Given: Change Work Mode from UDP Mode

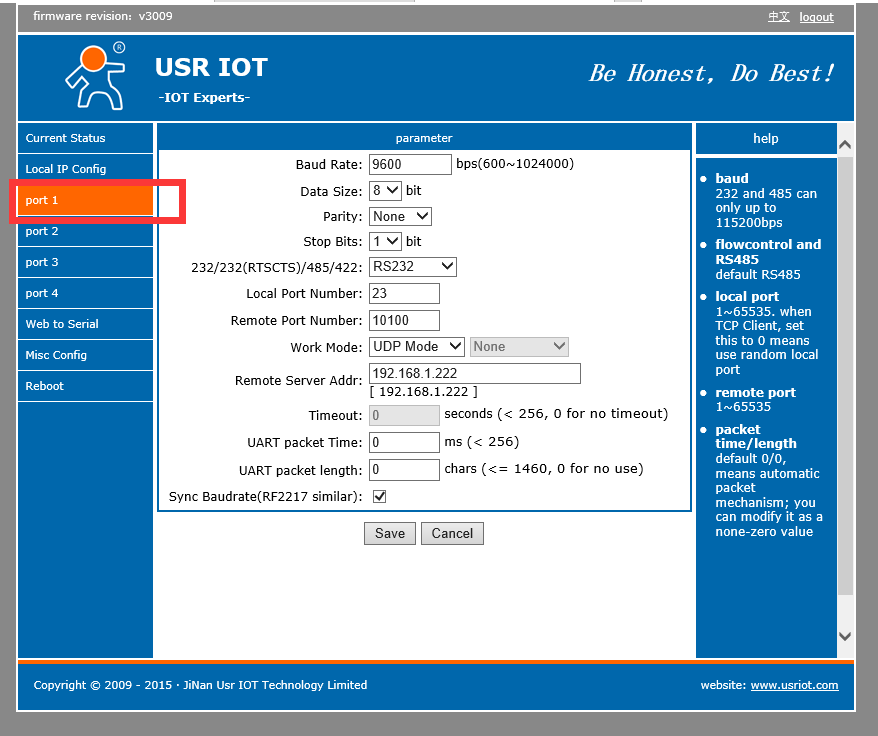Looking at the screenshot, I should click(x=416, y=346).
